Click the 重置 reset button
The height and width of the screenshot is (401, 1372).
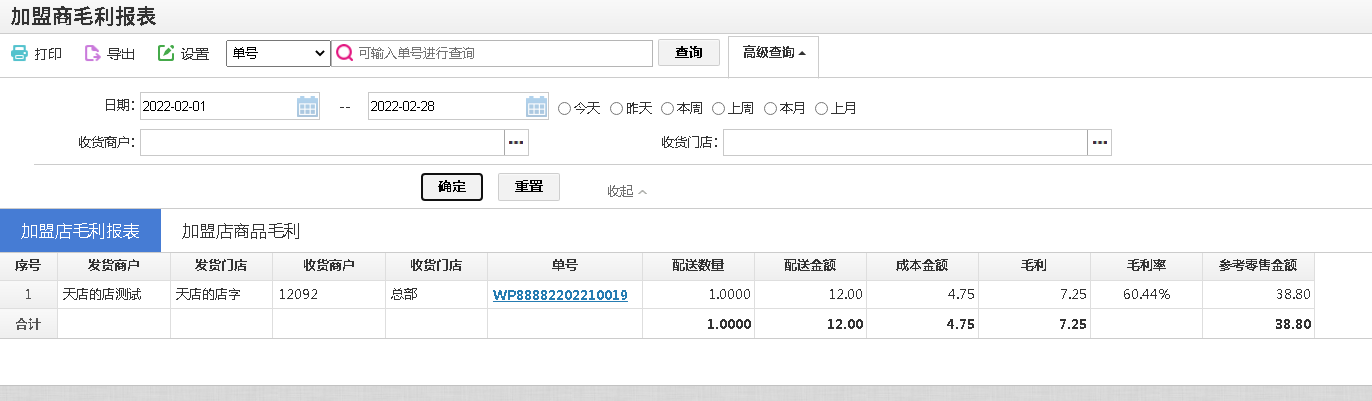tap(529, 187)
